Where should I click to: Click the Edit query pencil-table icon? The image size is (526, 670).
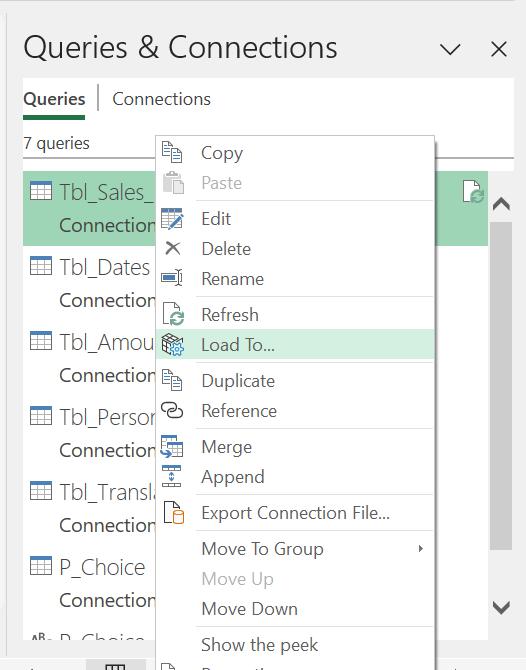pos(172,218)
